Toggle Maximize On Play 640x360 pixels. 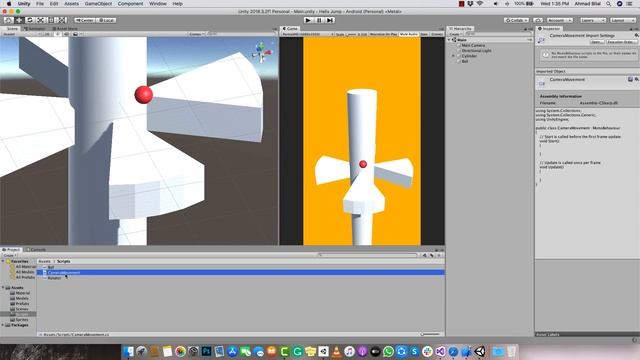coord(383,34)
